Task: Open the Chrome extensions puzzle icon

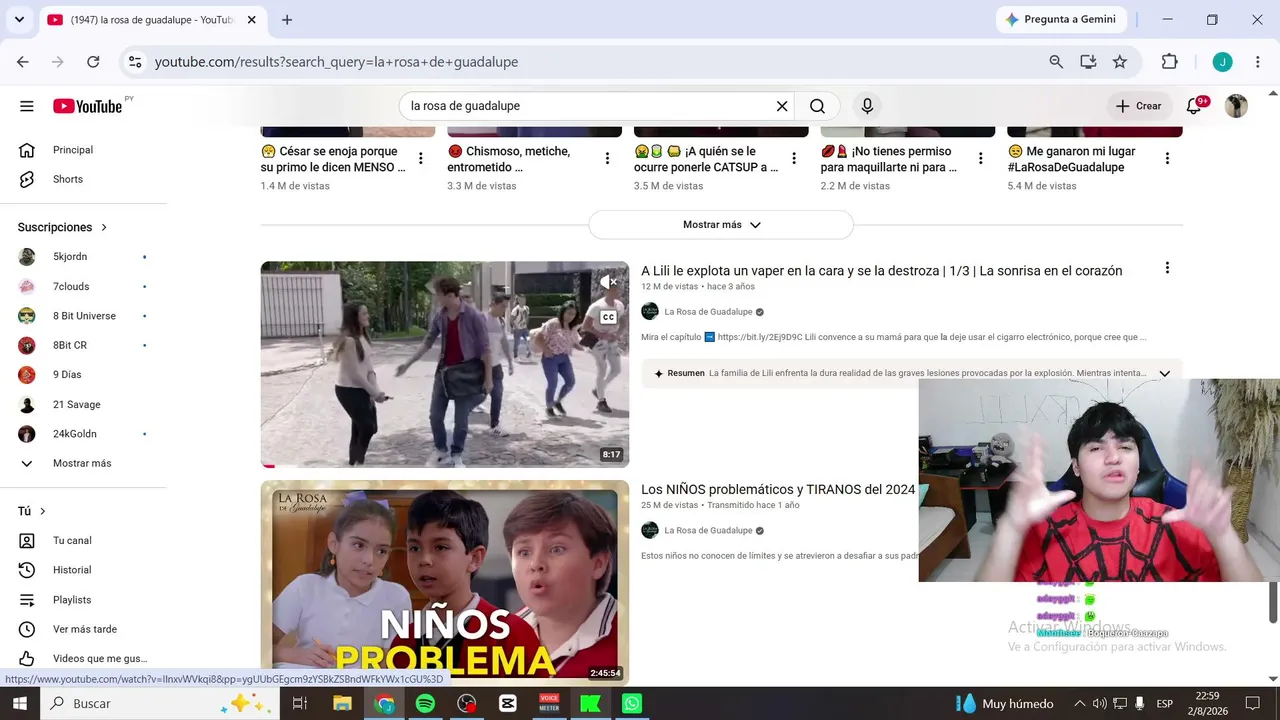Action: click(1170, 62)
